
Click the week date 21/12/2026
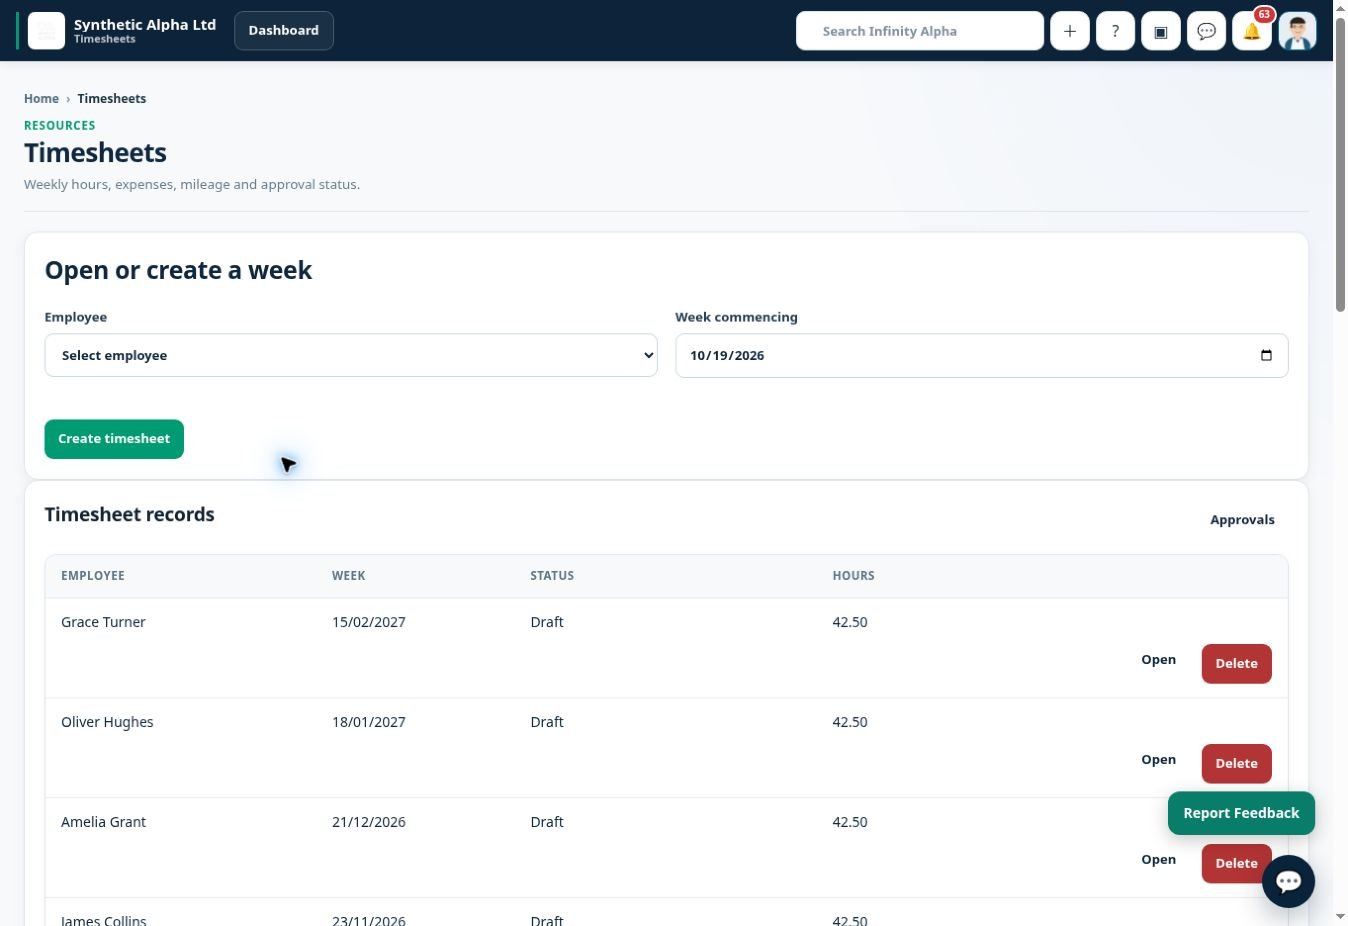369,822
